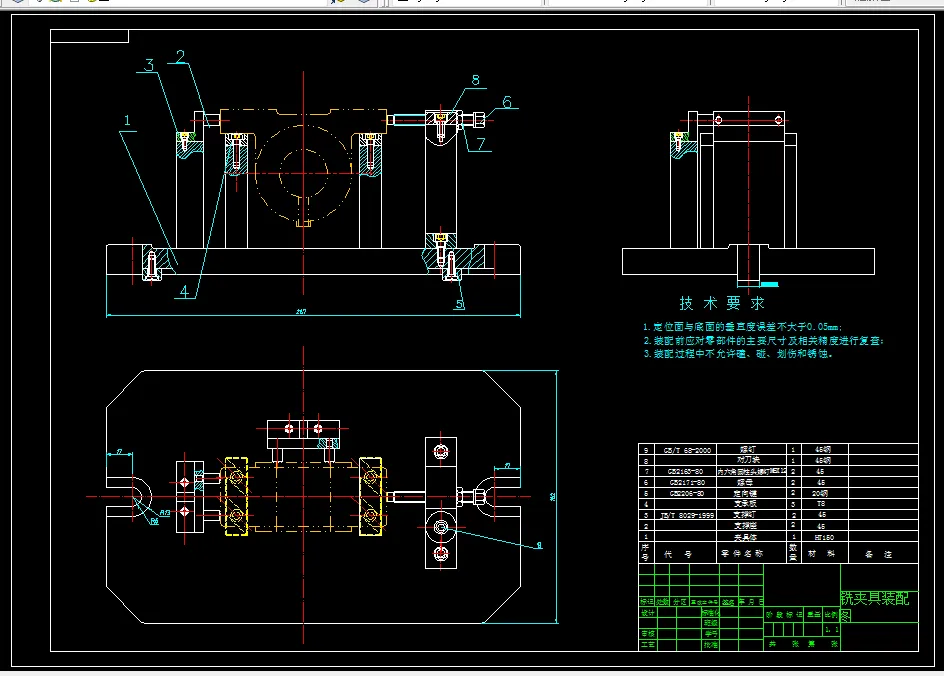The width and height of the screenshot is (944, 676).
Task: Select callout number 9 in the plan view
Action: pos(539,545)
